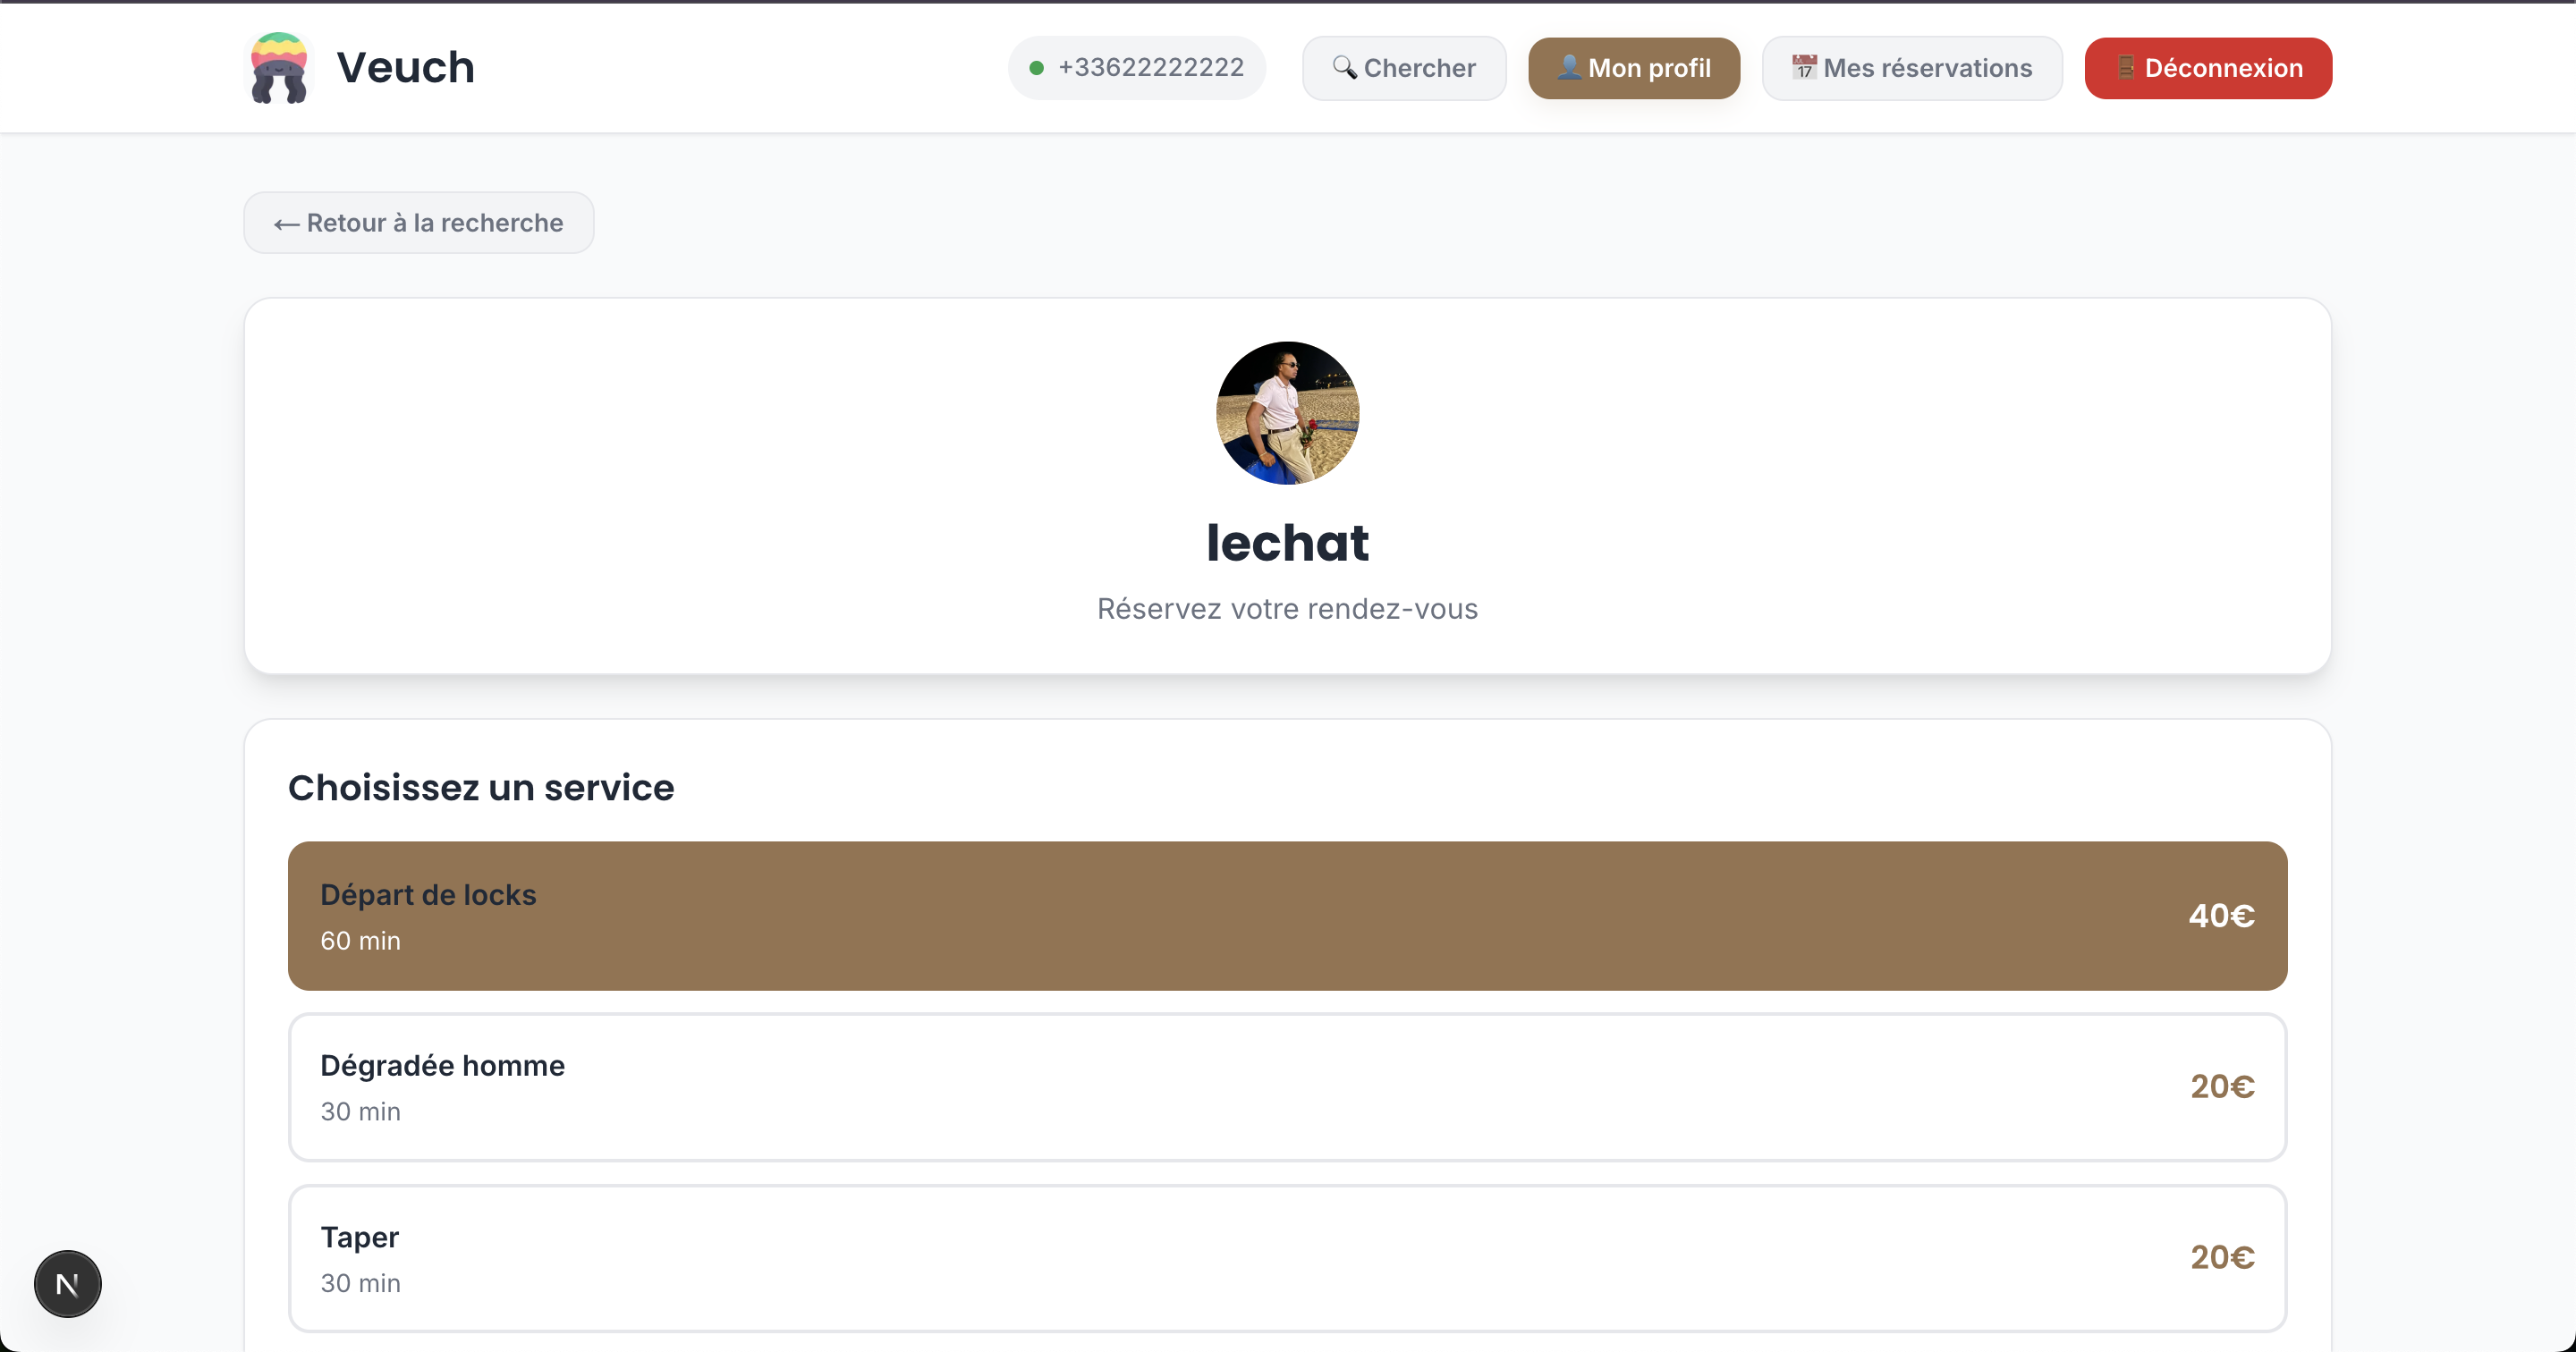Open the Chercher search page
The height and width of the screenshot is (1352, 2576).
(1403, 67)
